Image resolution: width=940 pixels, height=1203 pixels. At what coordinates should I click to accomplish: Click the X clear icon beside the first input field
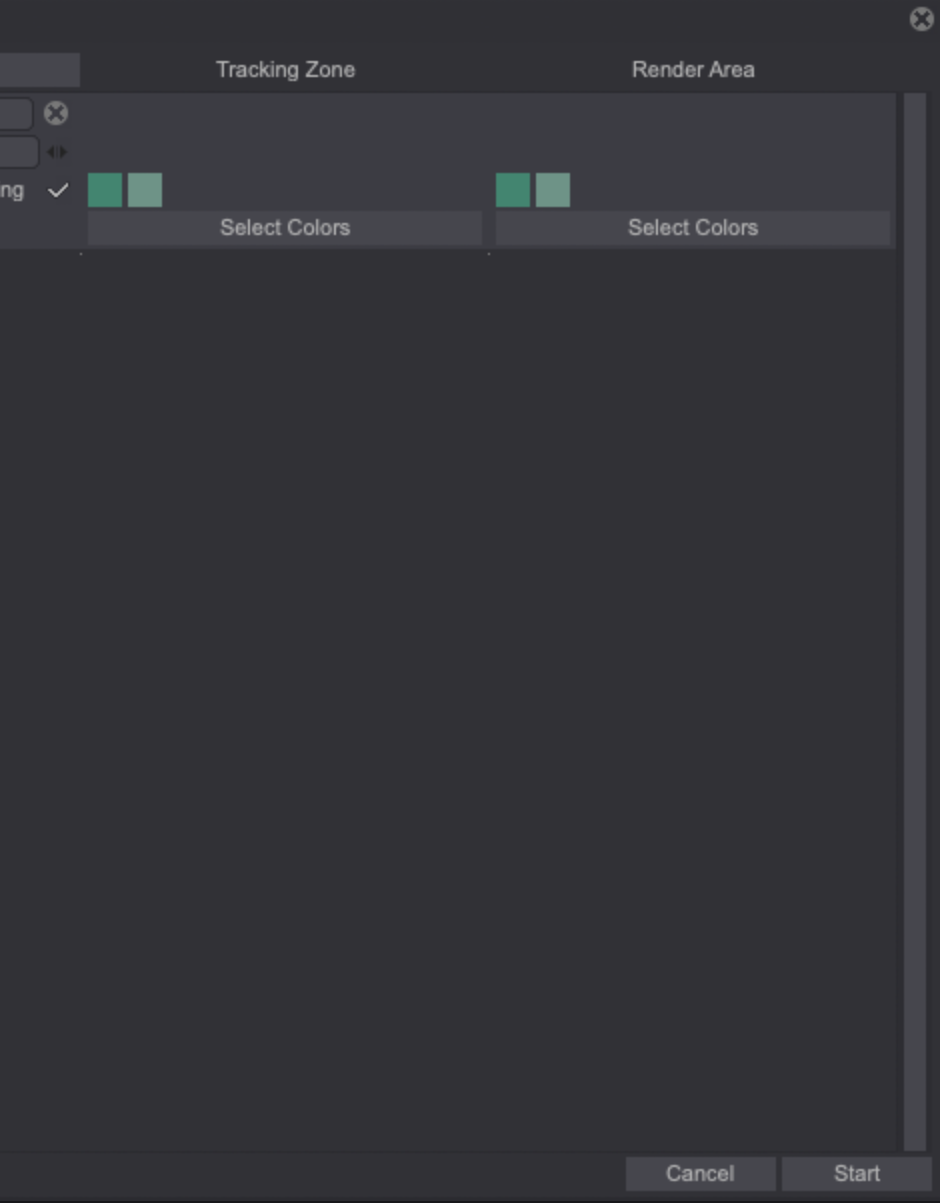56,113
